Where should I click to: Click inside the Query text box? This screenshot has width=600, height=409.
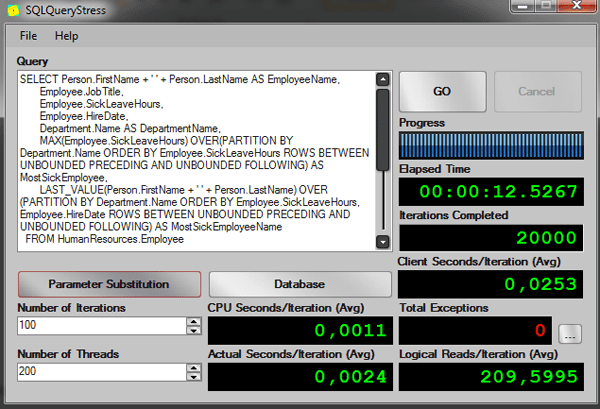point(197,161)
